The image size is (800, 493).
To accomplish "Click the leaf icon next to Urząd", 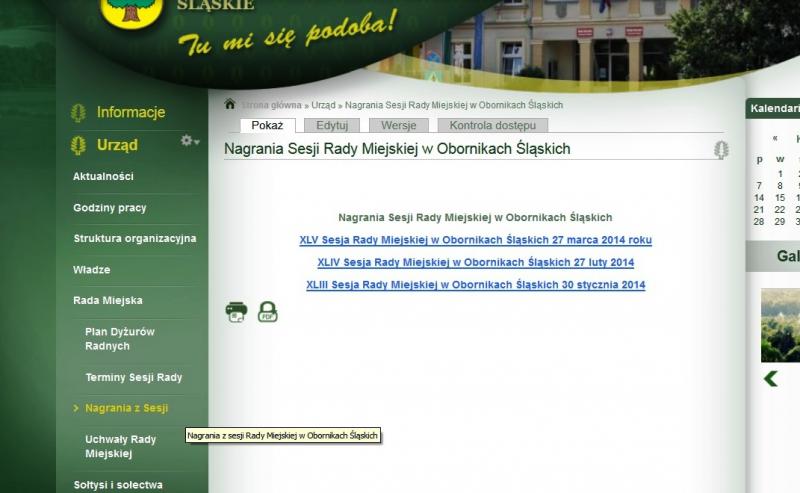I will coord(78,146).
